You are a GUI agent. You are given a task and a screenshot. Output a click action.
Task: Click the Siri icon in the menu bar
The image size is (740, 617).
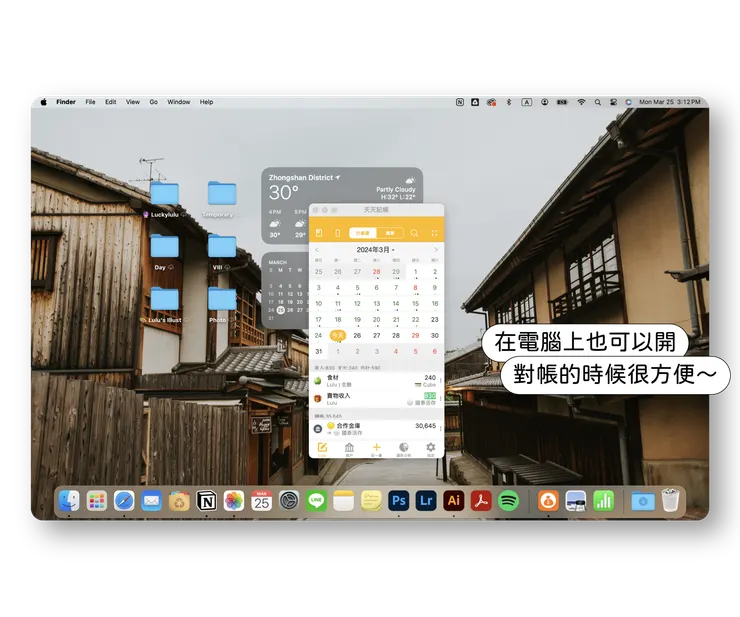click(x=628, y=102)
